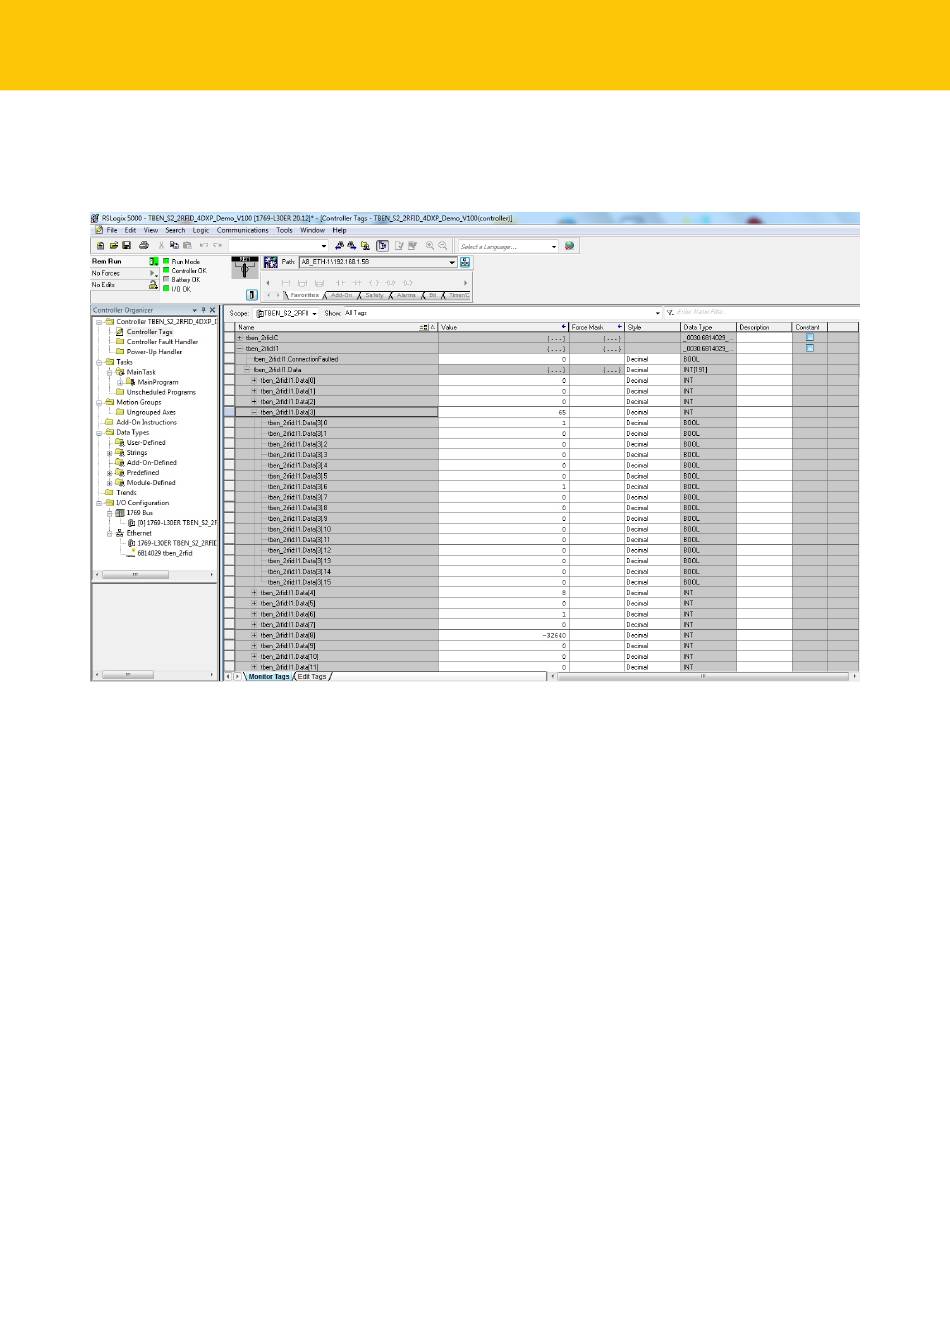Open the Edit menu
Viewport: 950px width, 1344px height.
click(130, 230)
